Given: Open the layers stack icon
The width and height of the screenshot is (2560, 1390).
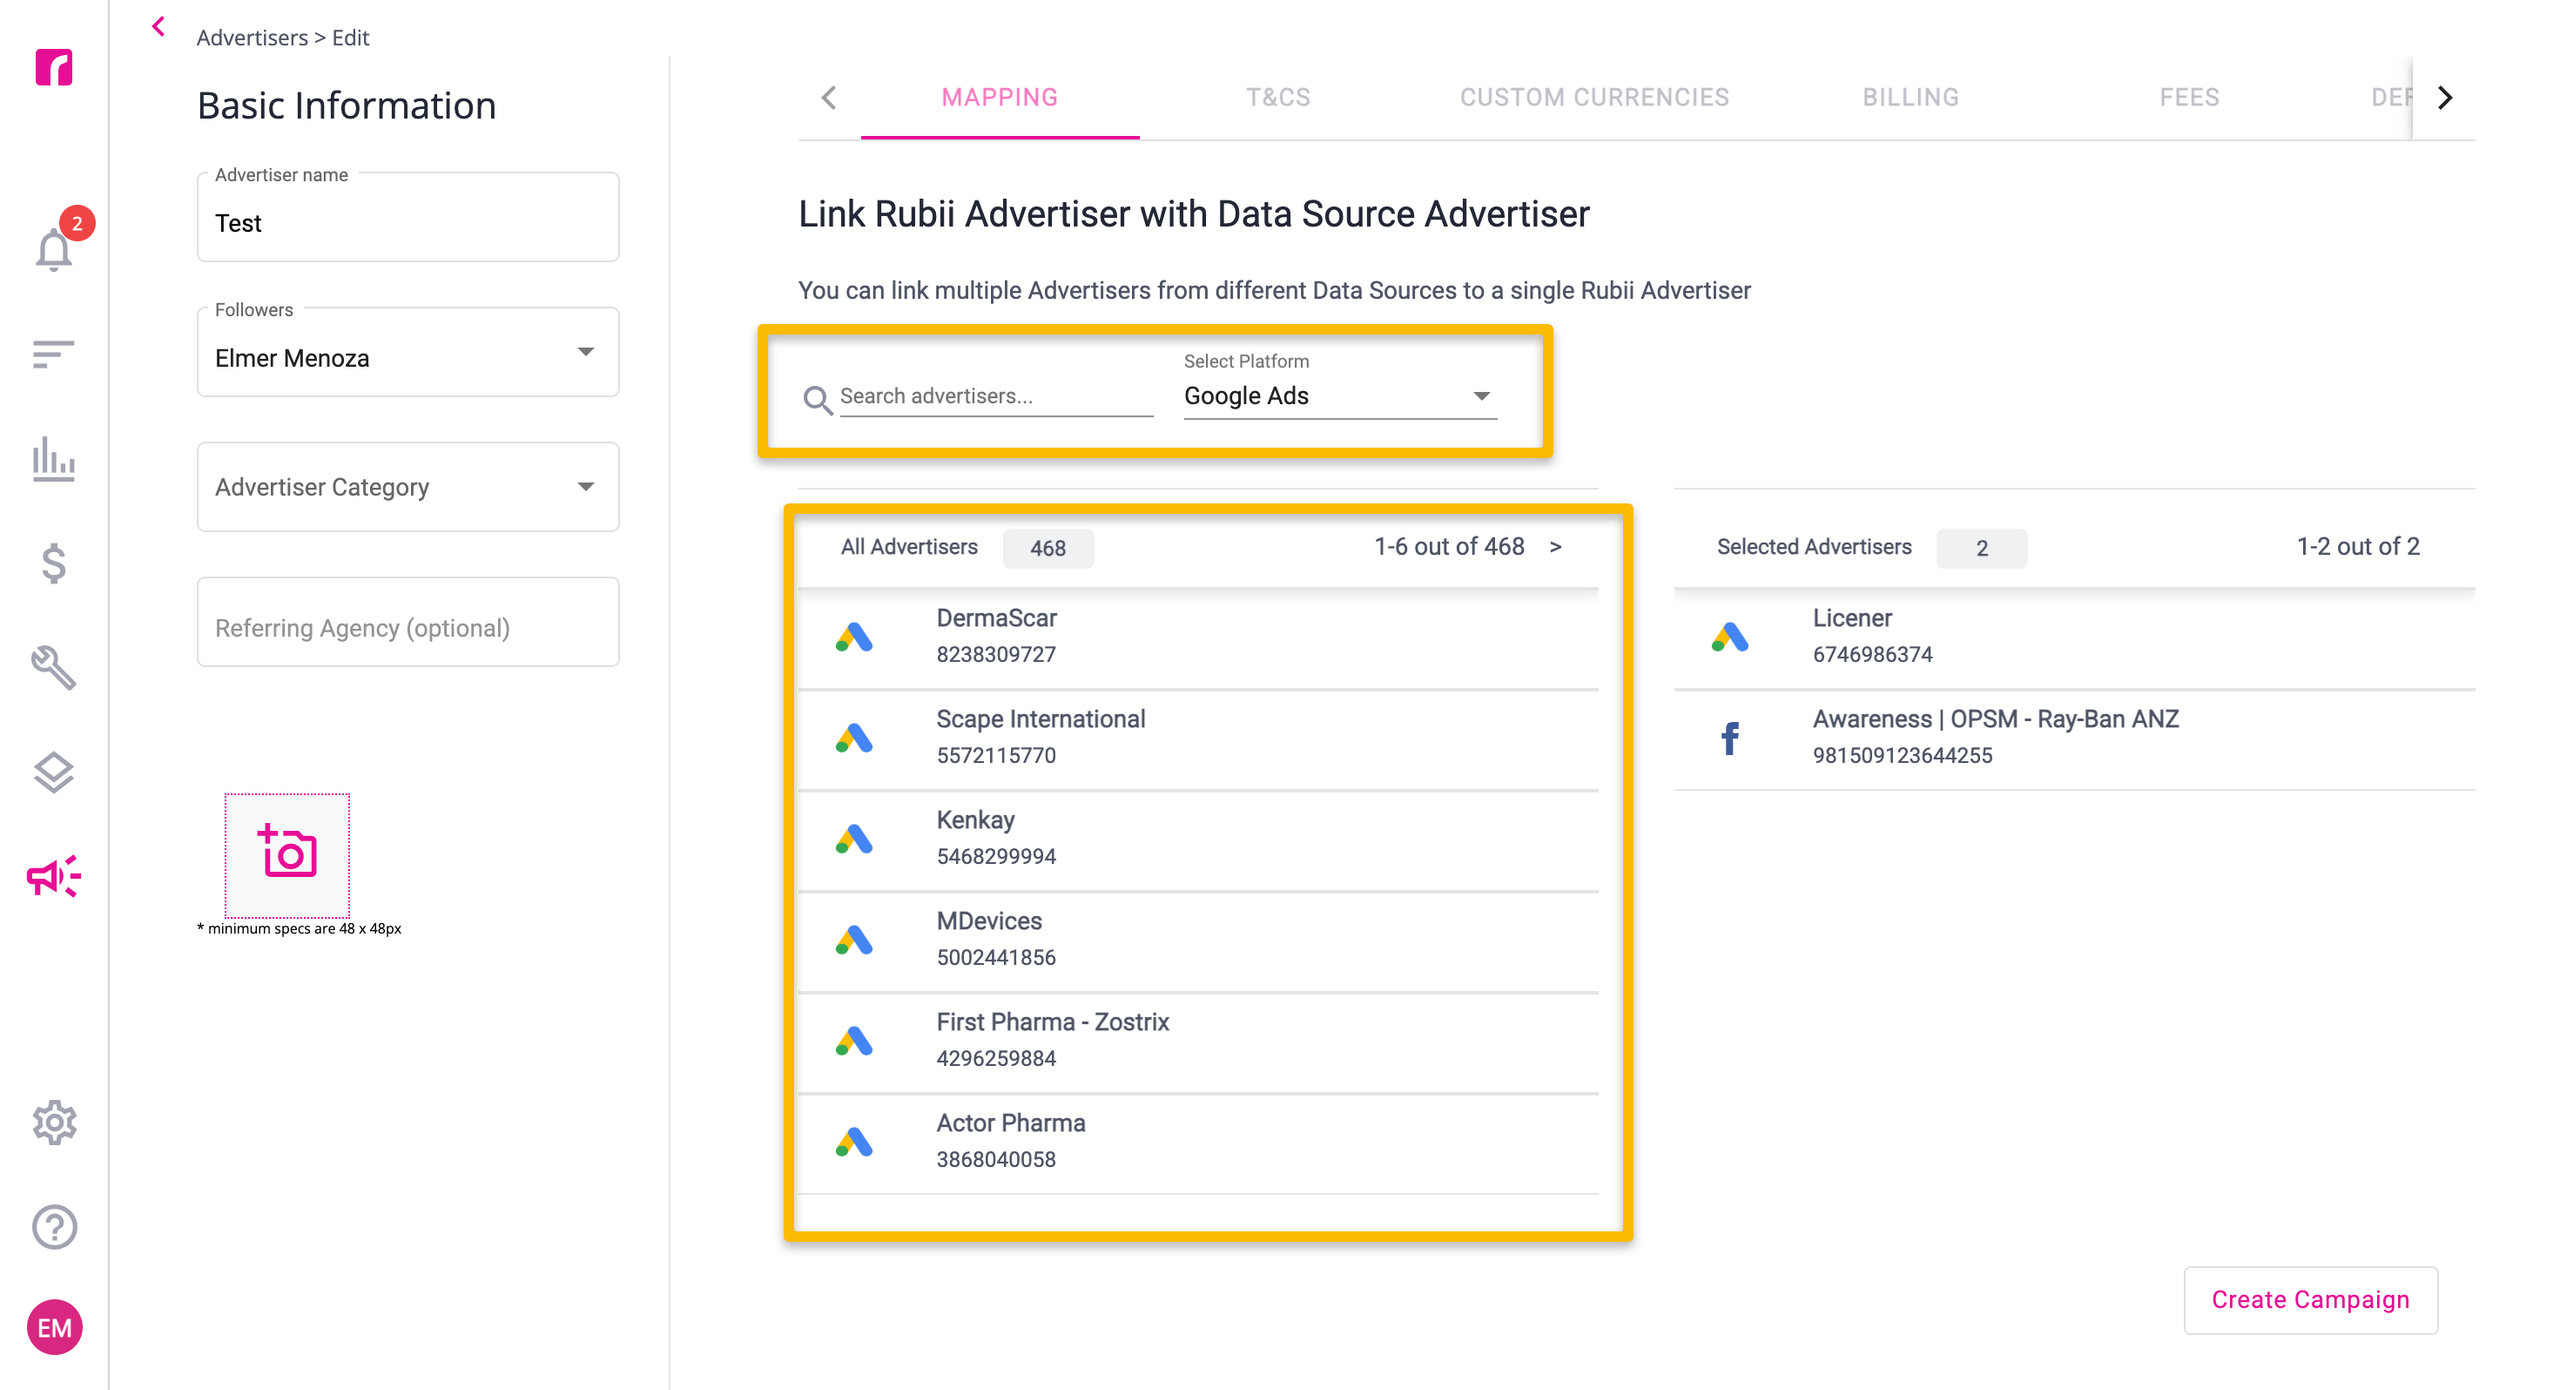Looking at the screenshot, I should 54,772.
